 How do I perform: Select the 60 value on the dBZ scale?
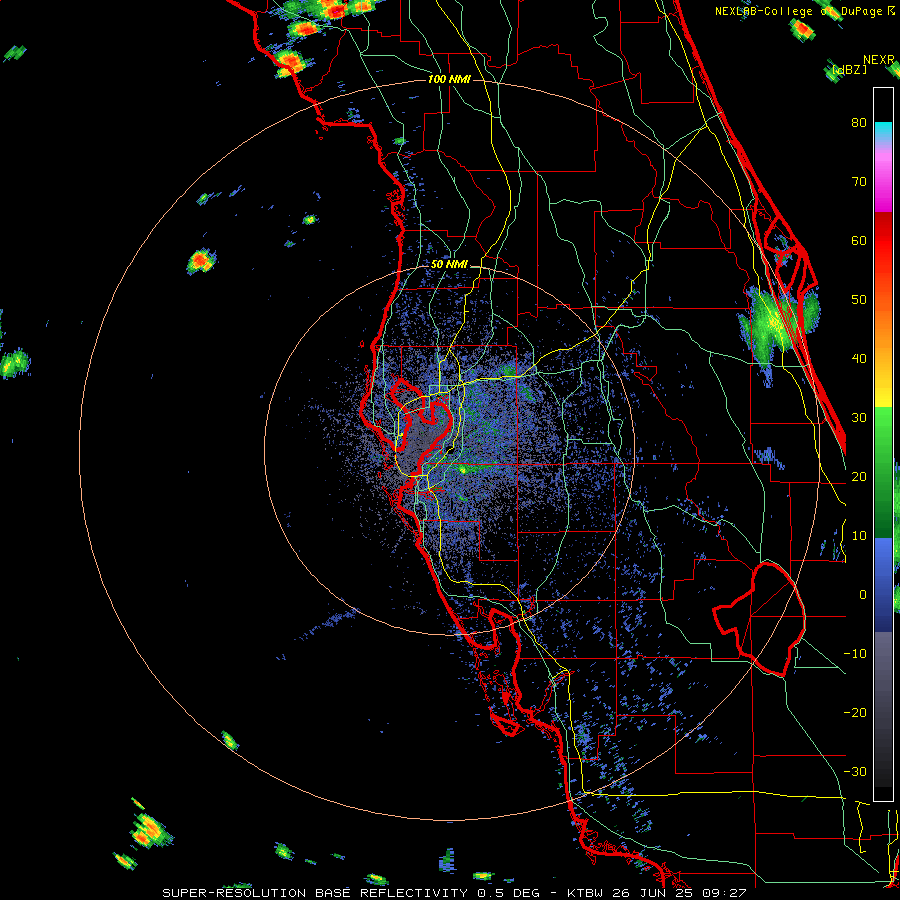pos(859,240)
